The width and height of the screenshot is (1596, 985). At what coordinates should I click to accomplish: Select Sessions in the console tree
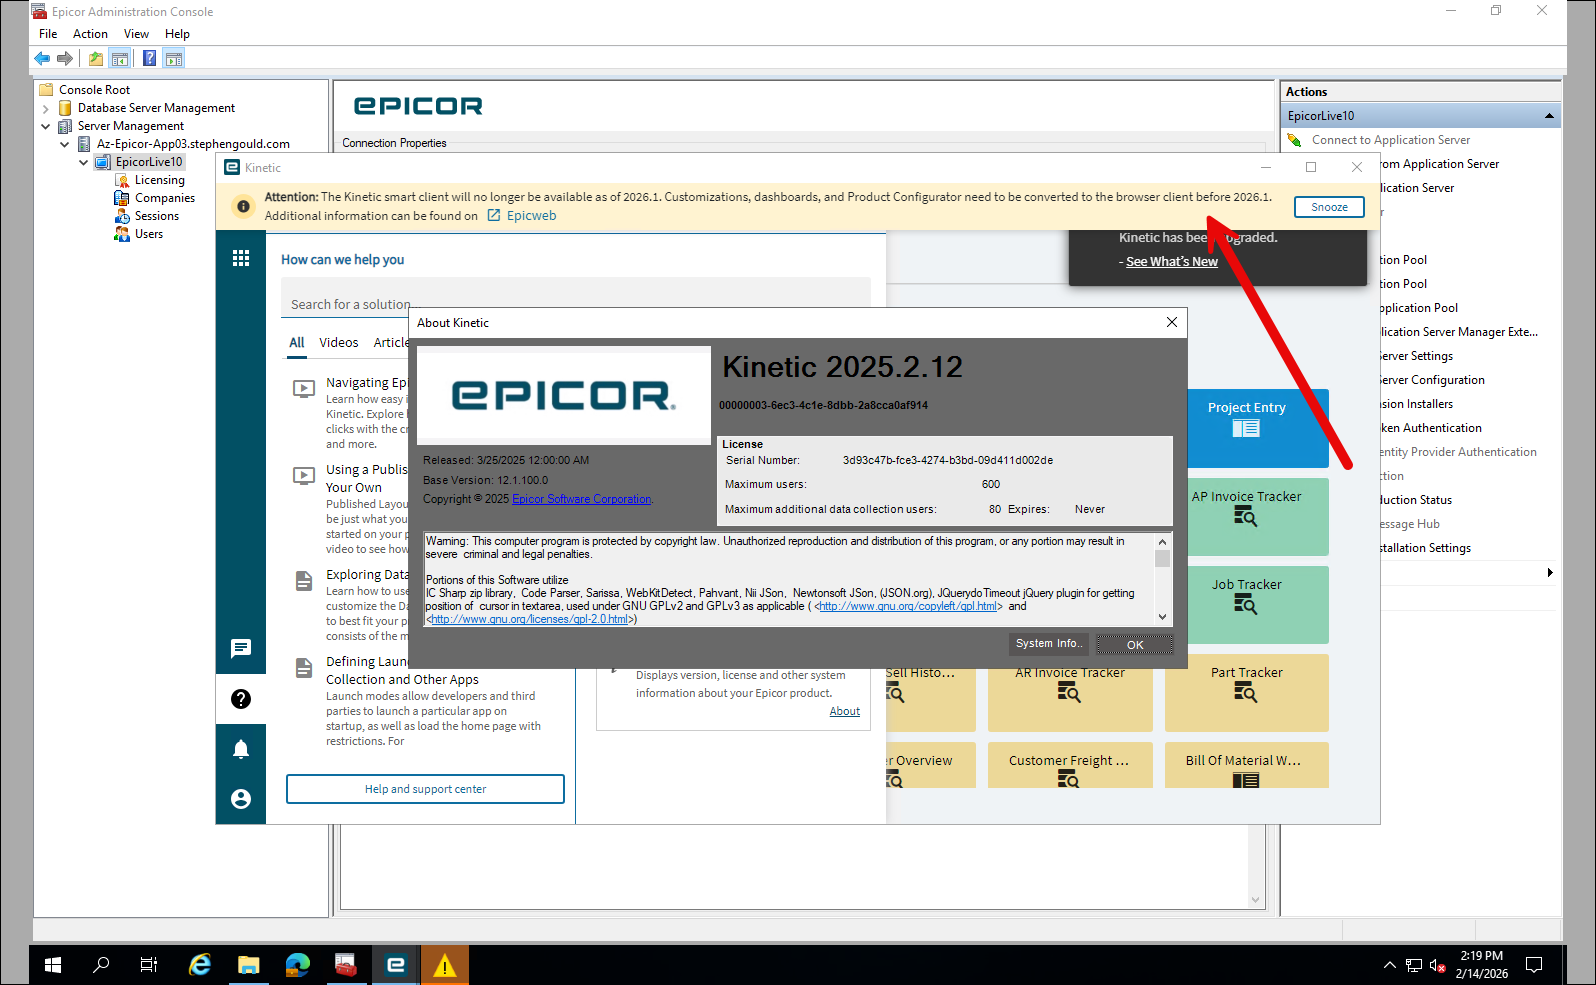tap(157, 216)
